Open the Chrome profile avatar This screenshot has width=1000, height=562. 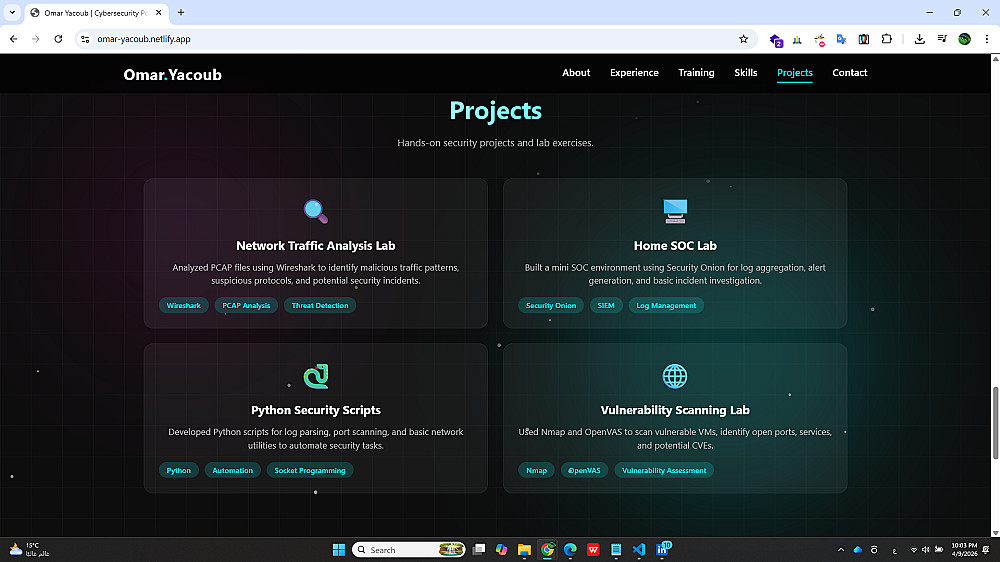coord(964,39)
